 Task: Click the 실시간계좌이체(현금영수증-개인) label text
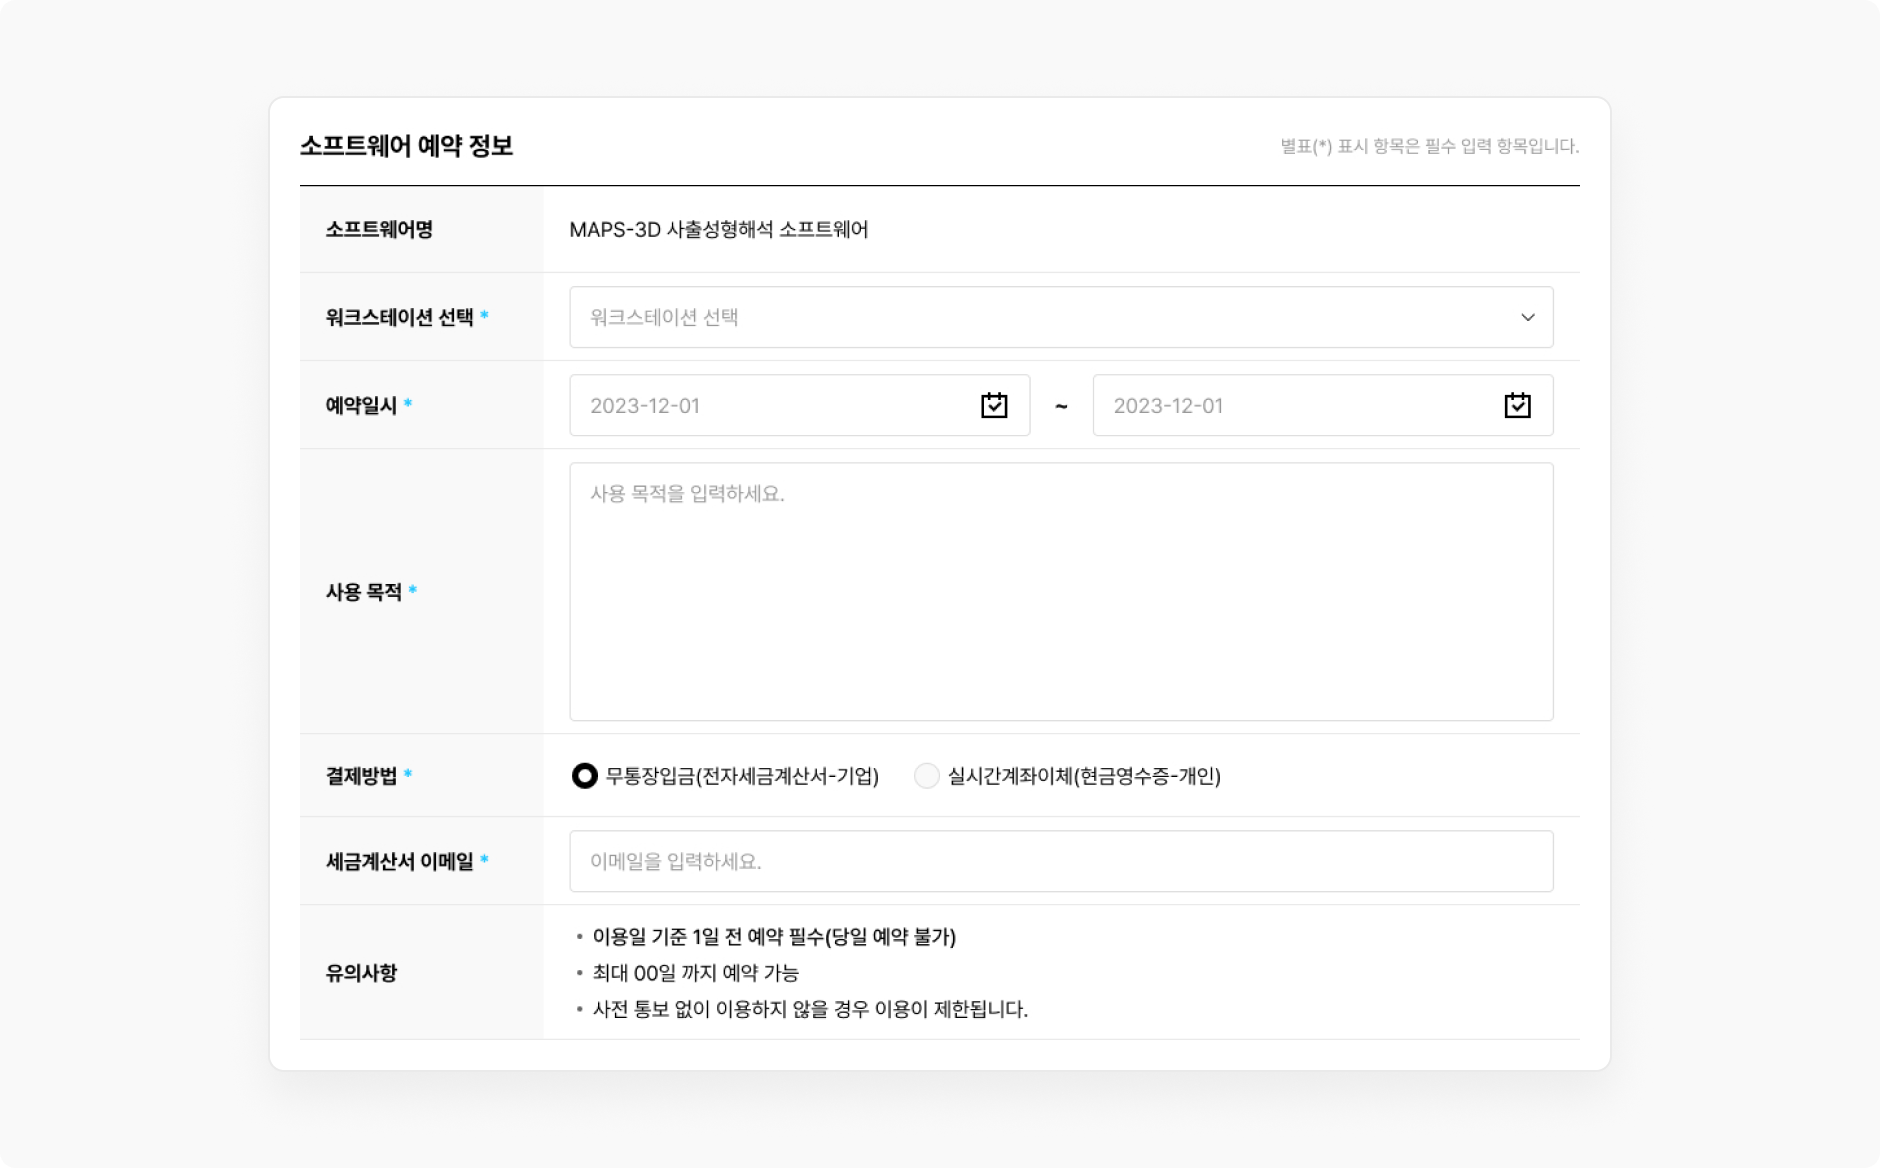(x=1084, y=776)
